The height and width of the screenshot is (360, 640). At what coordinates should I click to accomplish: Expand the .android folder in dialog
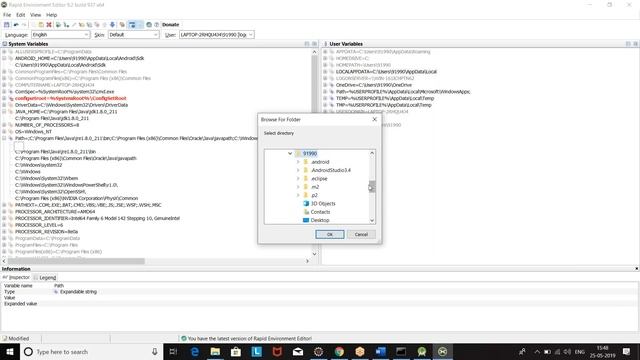pos(298,162)
